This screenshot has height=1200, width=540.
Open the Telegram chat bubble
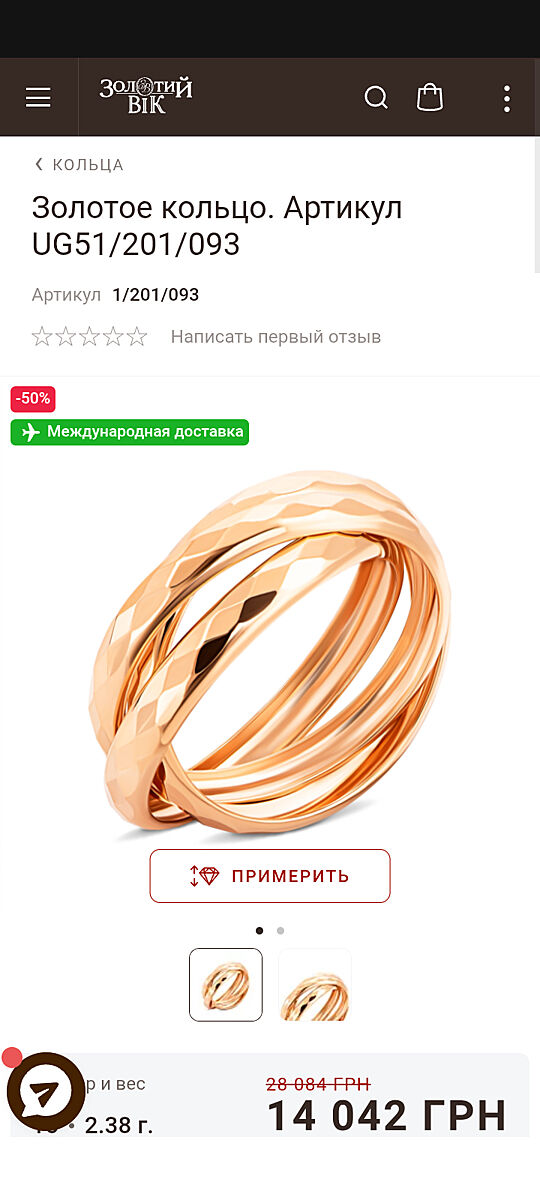(x=46, y=1092)
